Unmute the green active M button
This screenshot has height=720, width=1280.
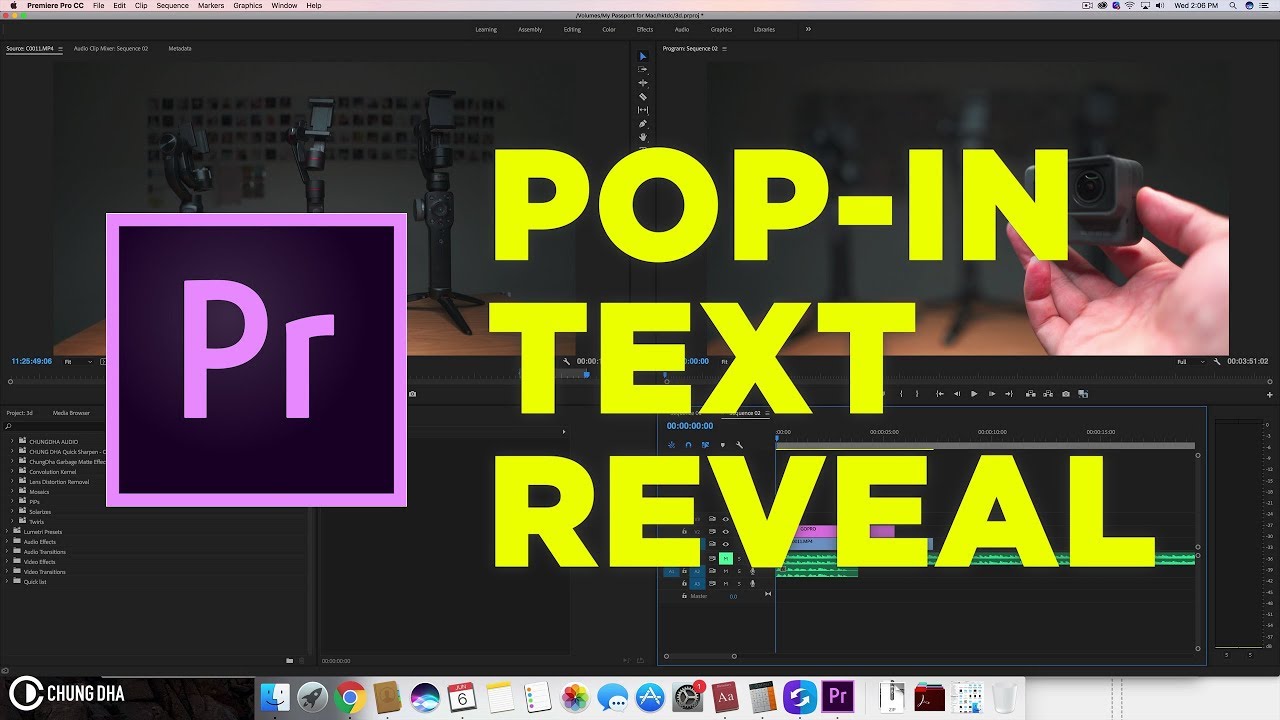(x=726, y=558)
